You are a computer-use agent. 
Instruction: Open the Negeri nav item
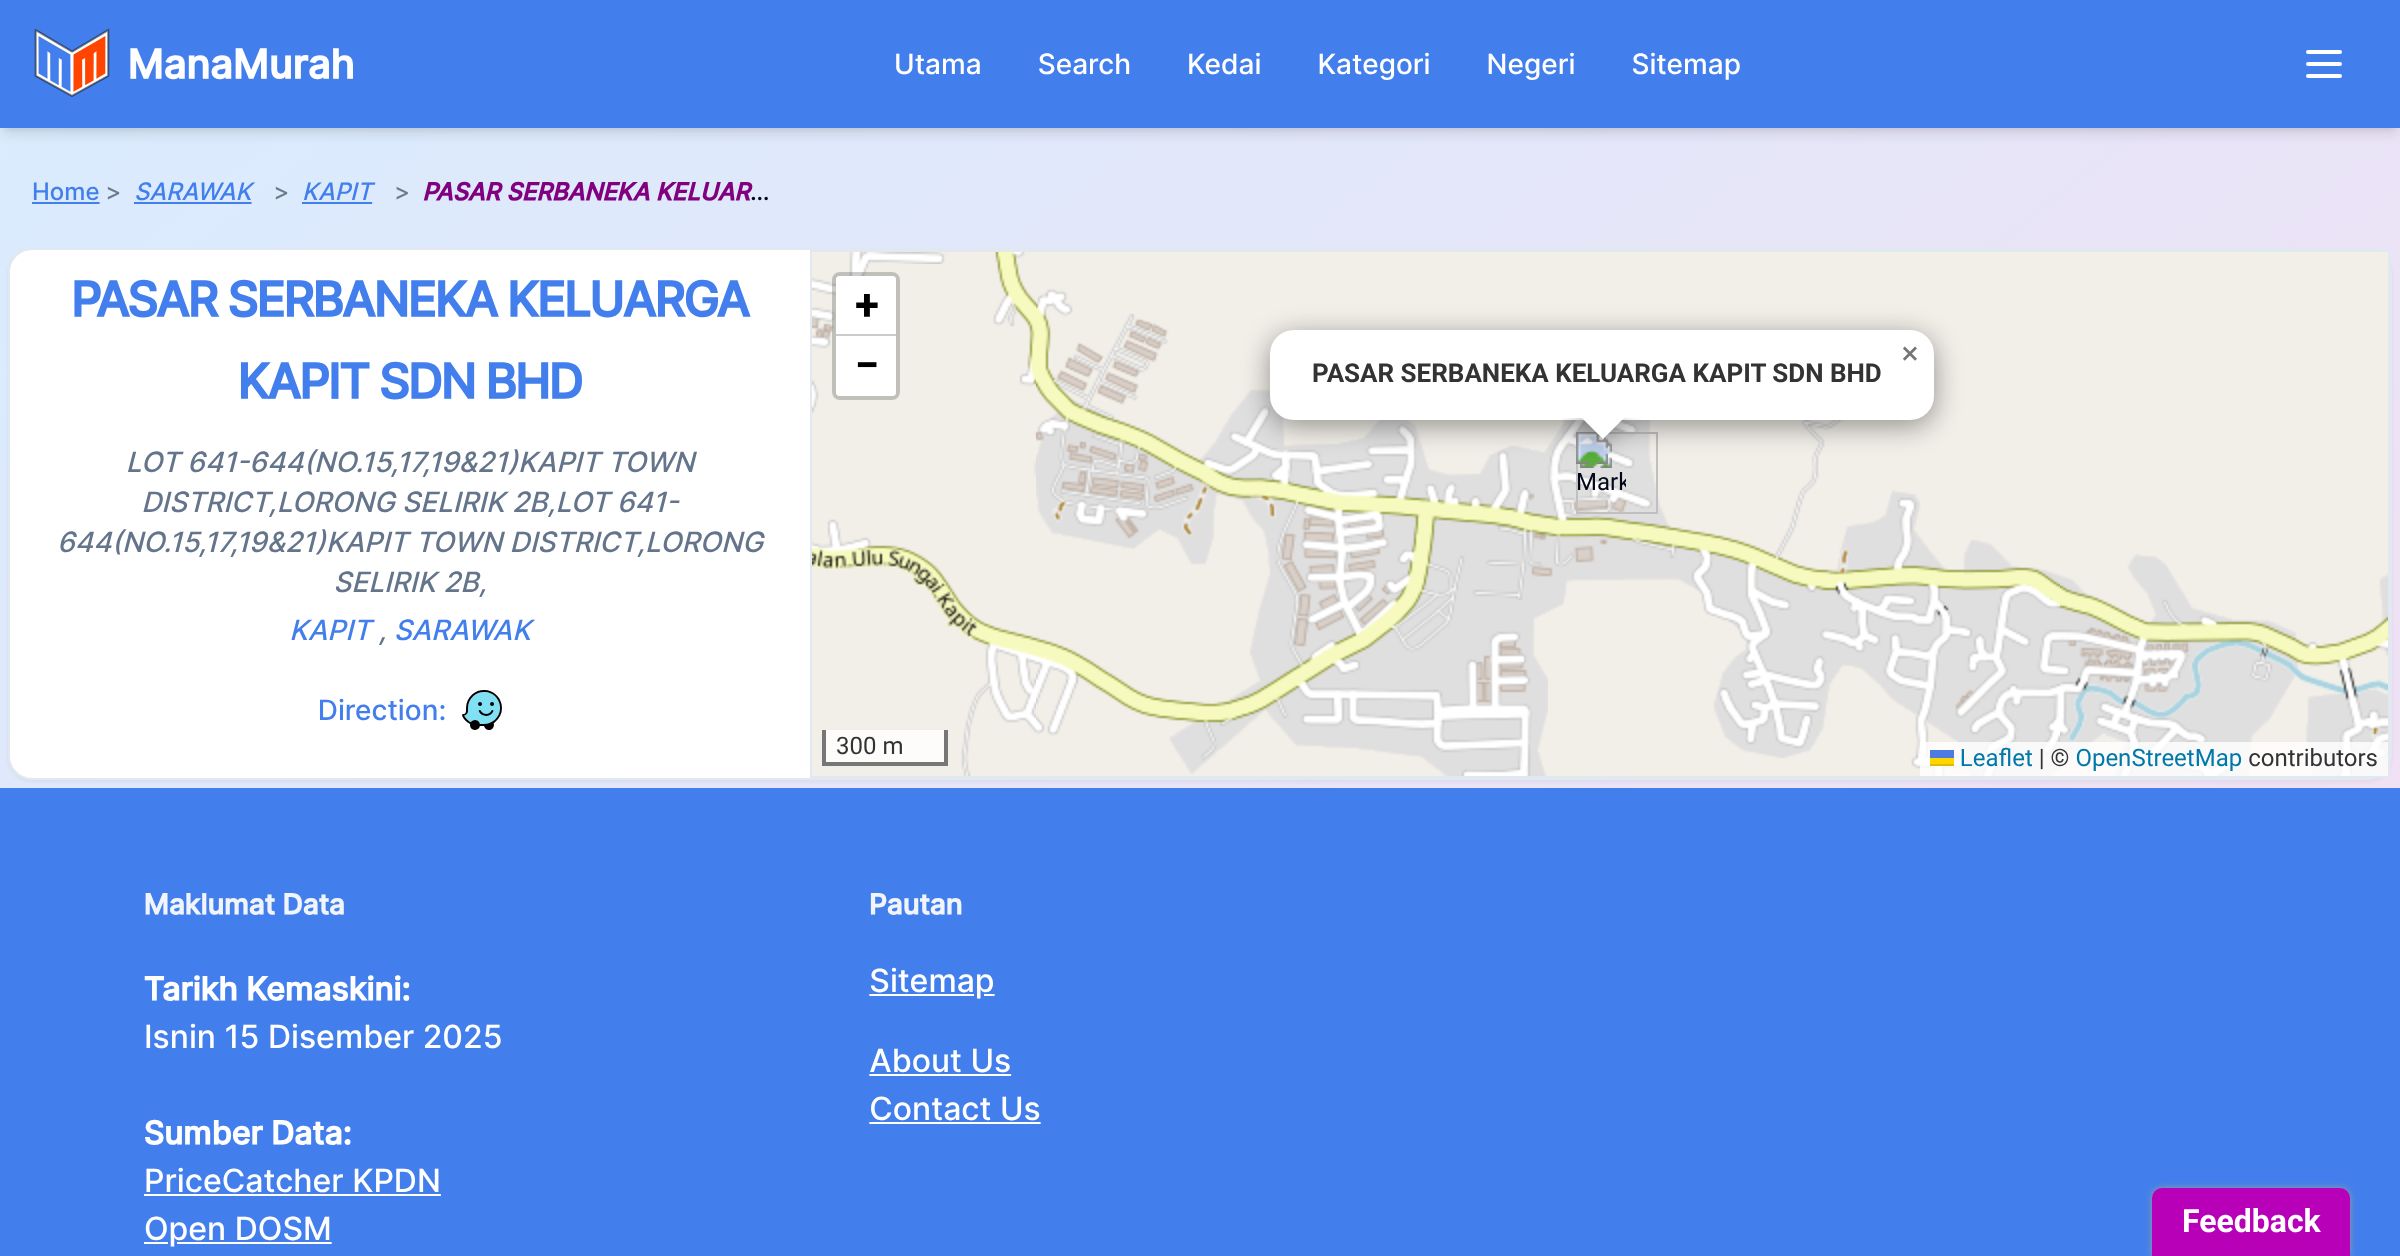tap(1530, 64)
